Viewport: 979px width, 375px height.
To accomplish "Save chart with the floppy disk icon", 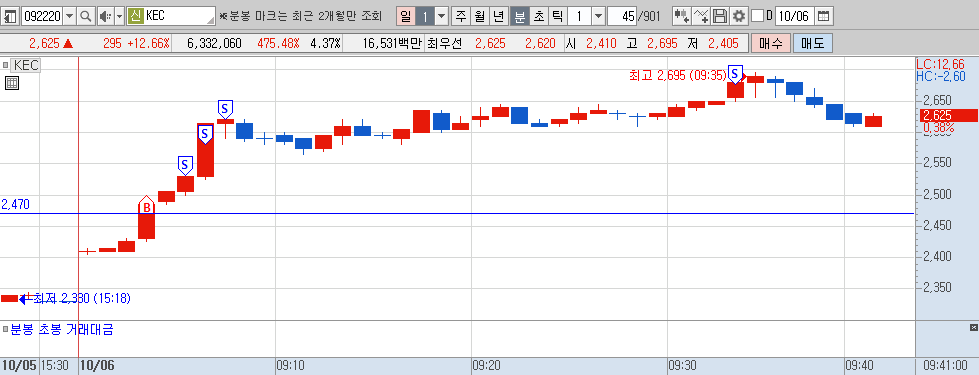I will point(721,16).
